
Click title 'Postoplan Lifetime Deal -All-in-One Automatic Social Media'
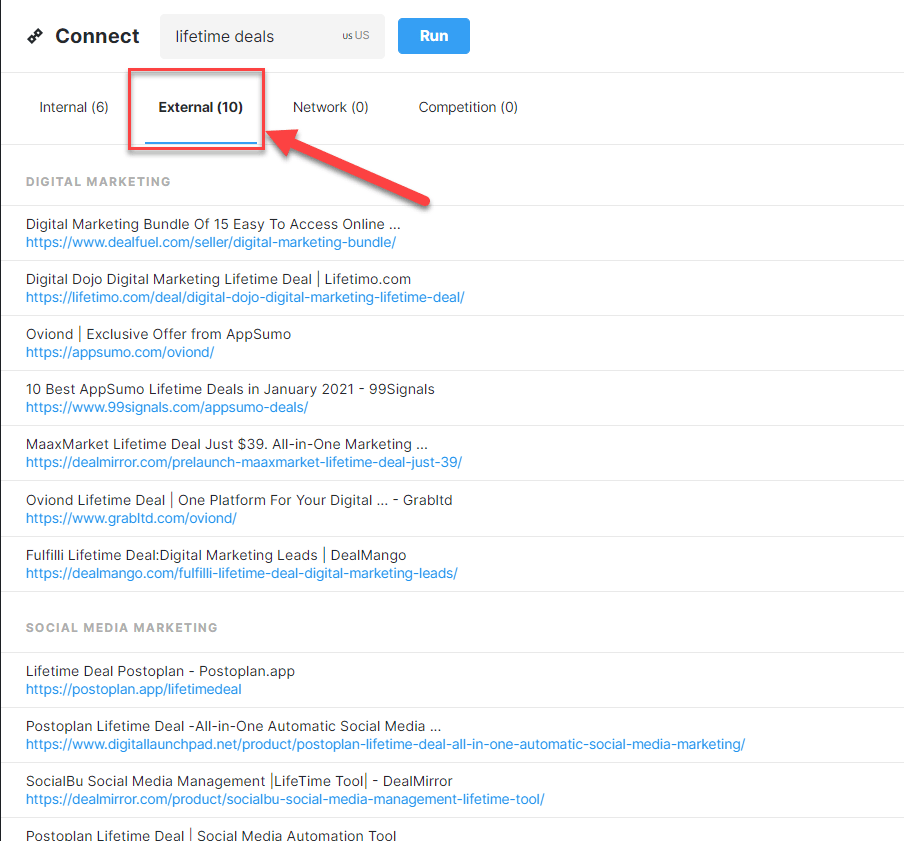(x=225, y=726)
